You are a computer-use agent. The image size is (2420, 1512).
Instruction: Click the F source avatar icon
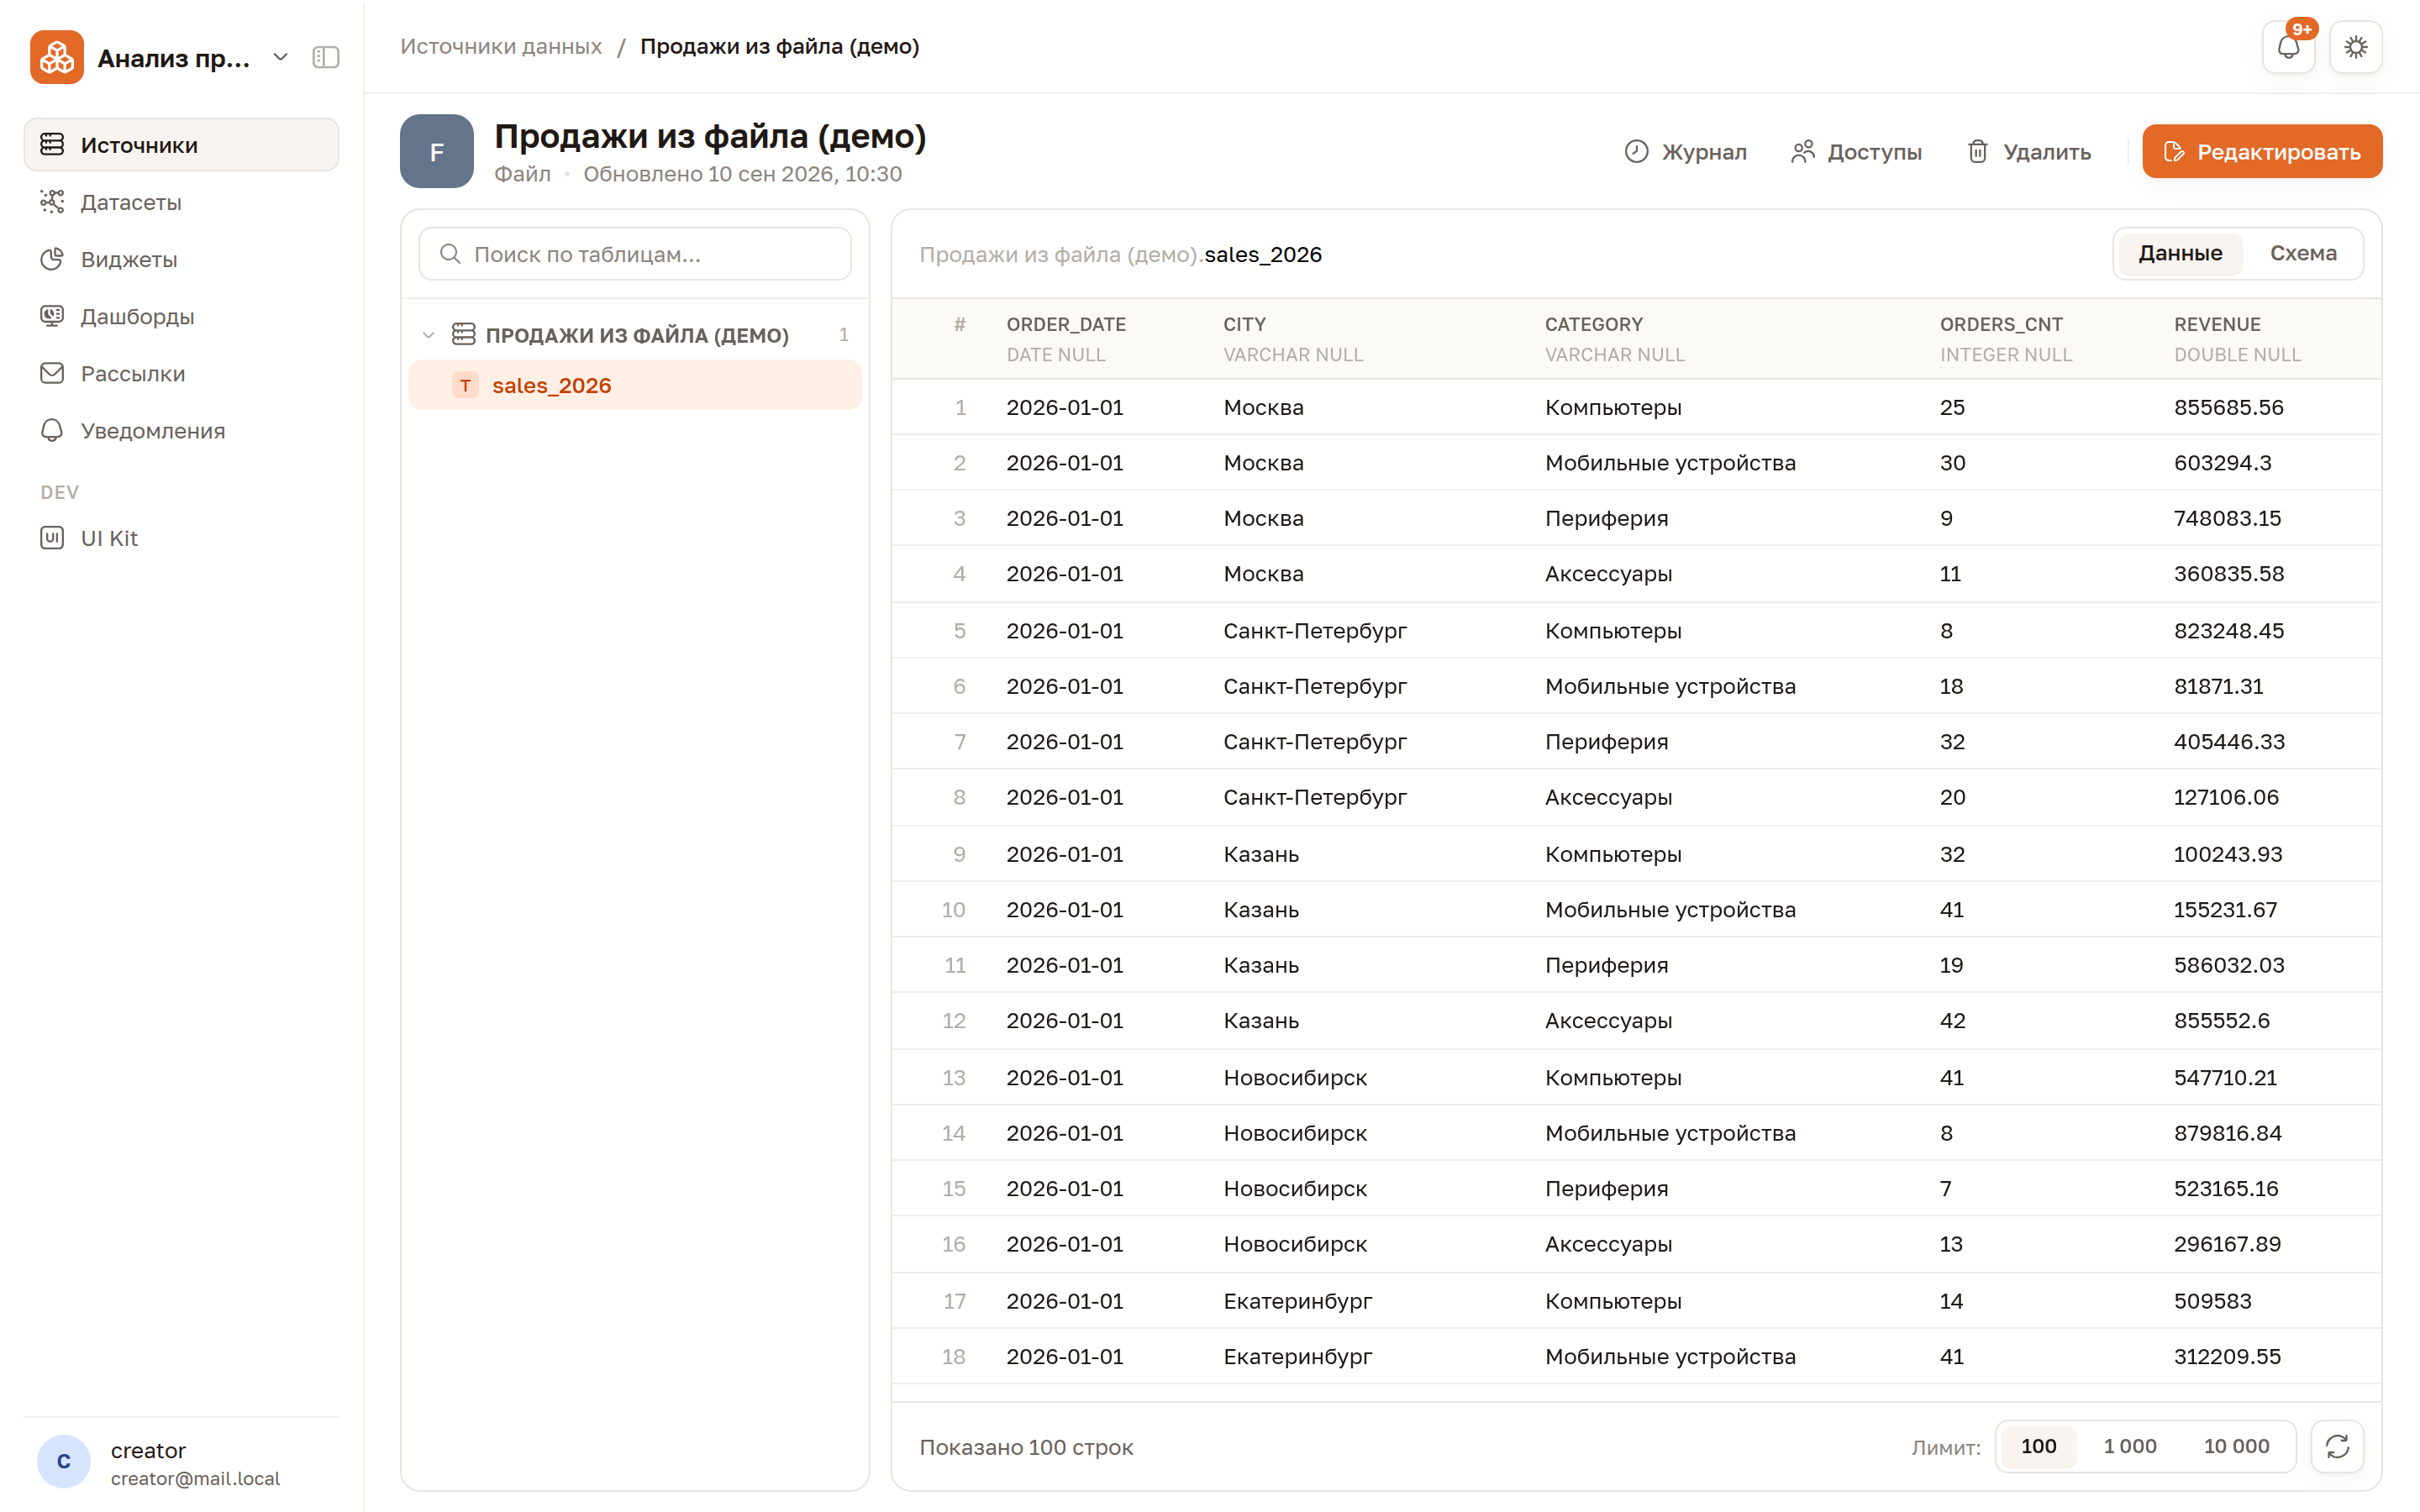pyautogui.click(x=437, y=151)
